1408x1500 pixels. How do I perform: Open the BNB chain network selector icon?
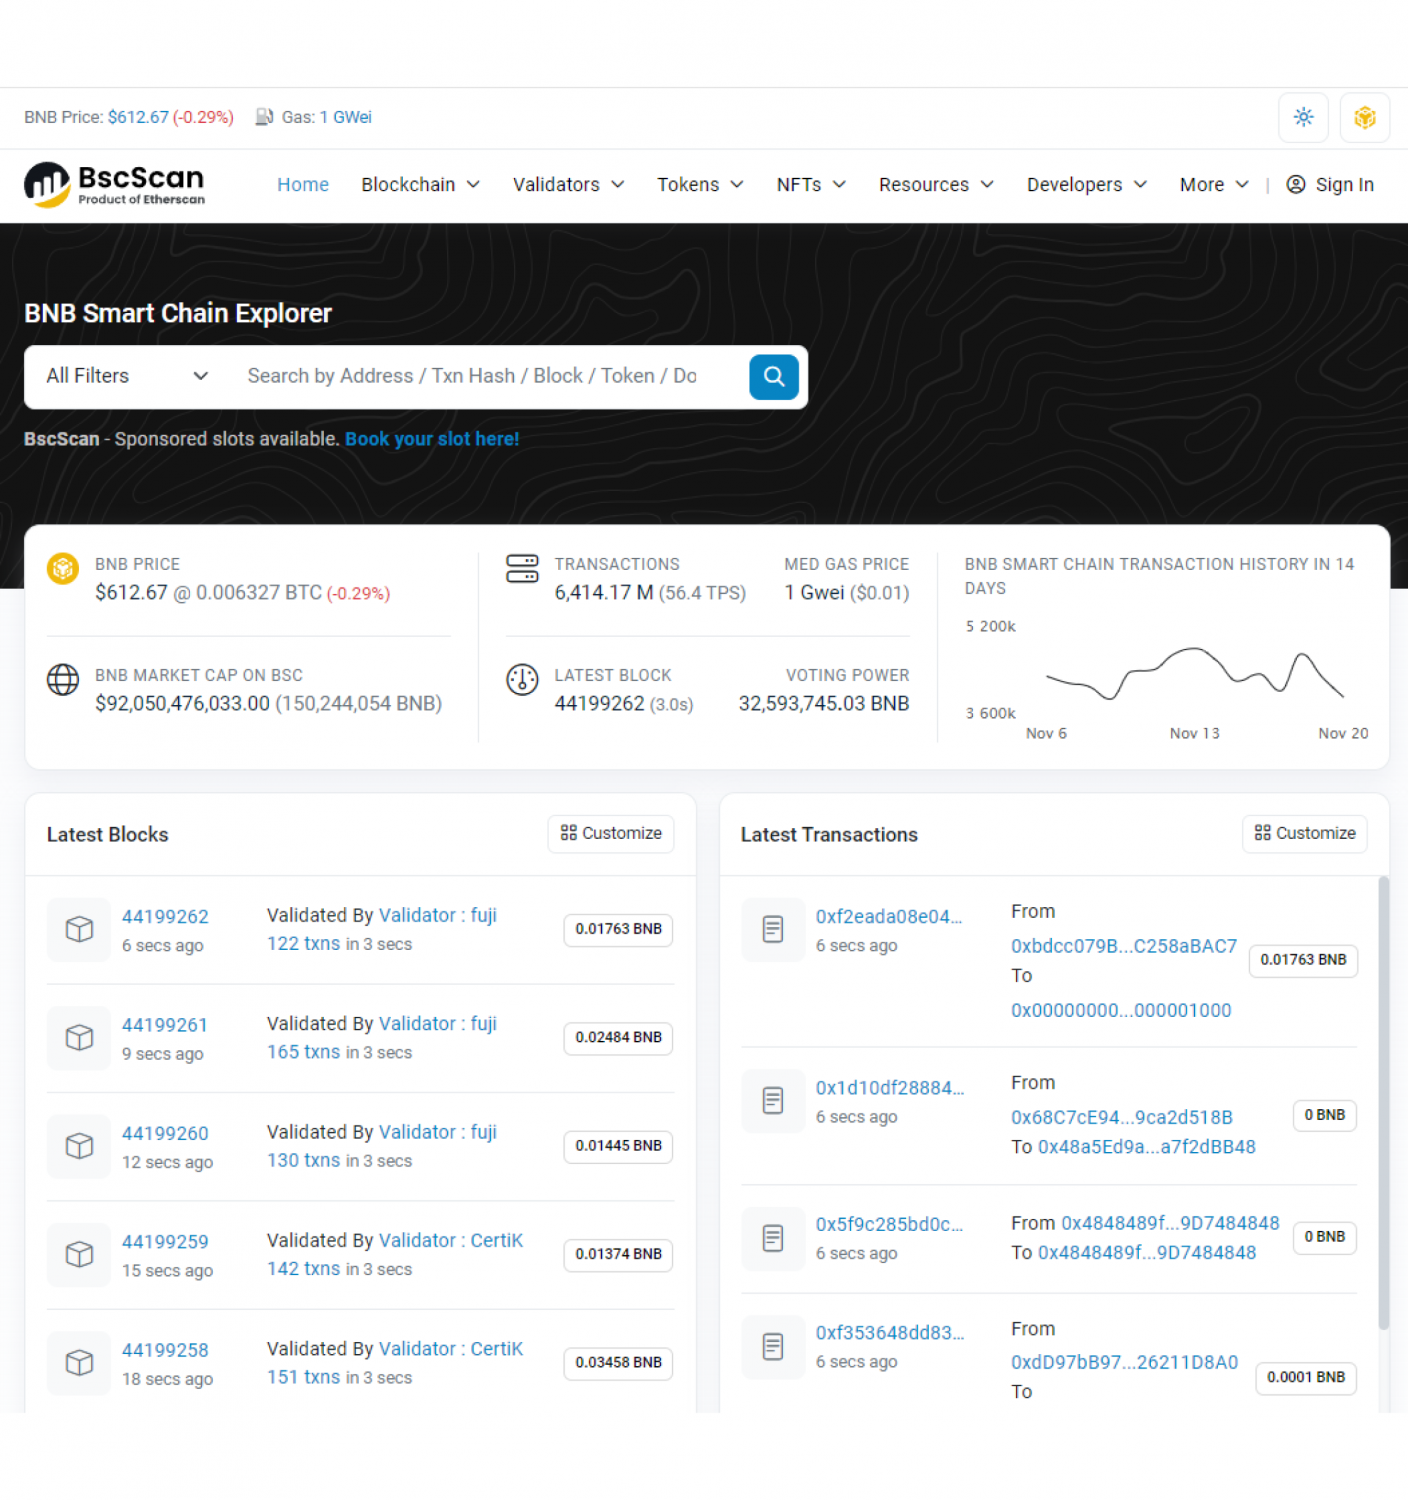click(x=1364, y=117)
